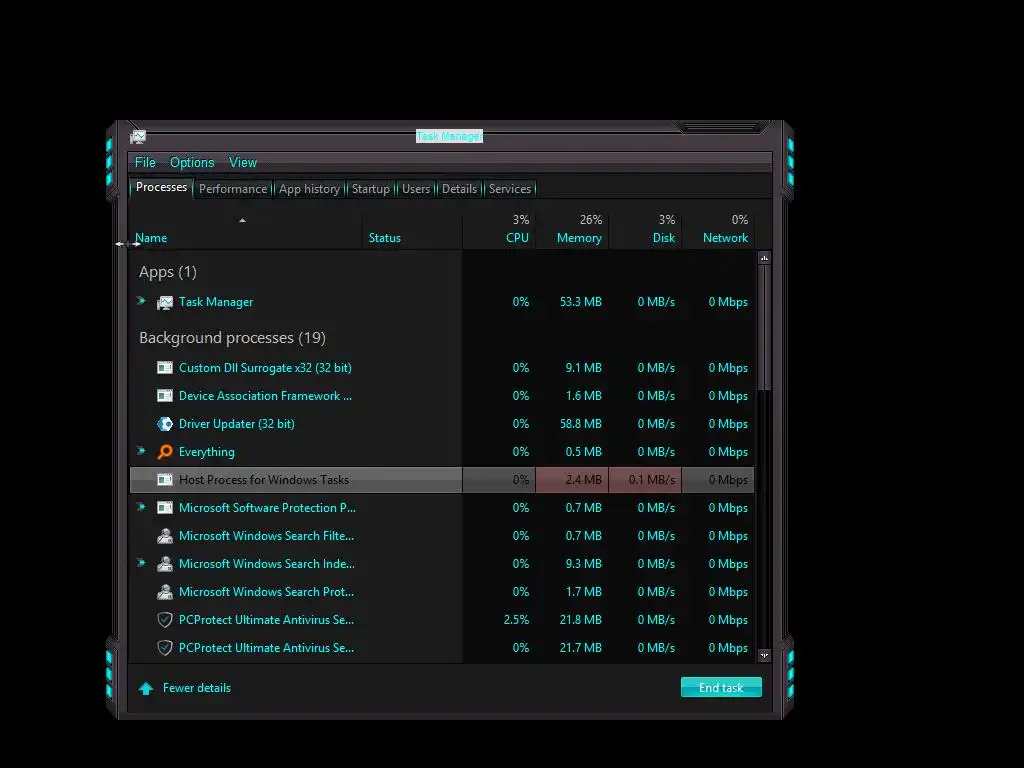This screenshot has width=1024, height=768.
Task: Click the Microsoft Windows Search Filter icon
Action: tap(165, 536)
